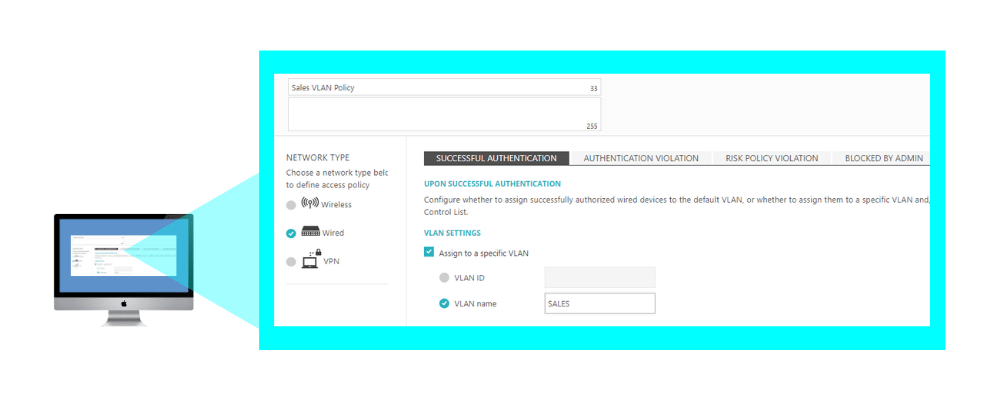Image resolution: width=1000 pixels, height=400 pixels.
Task: Click the NETWORK TYPE heading text
Action: pyautogui.click(x=318, y=158)
